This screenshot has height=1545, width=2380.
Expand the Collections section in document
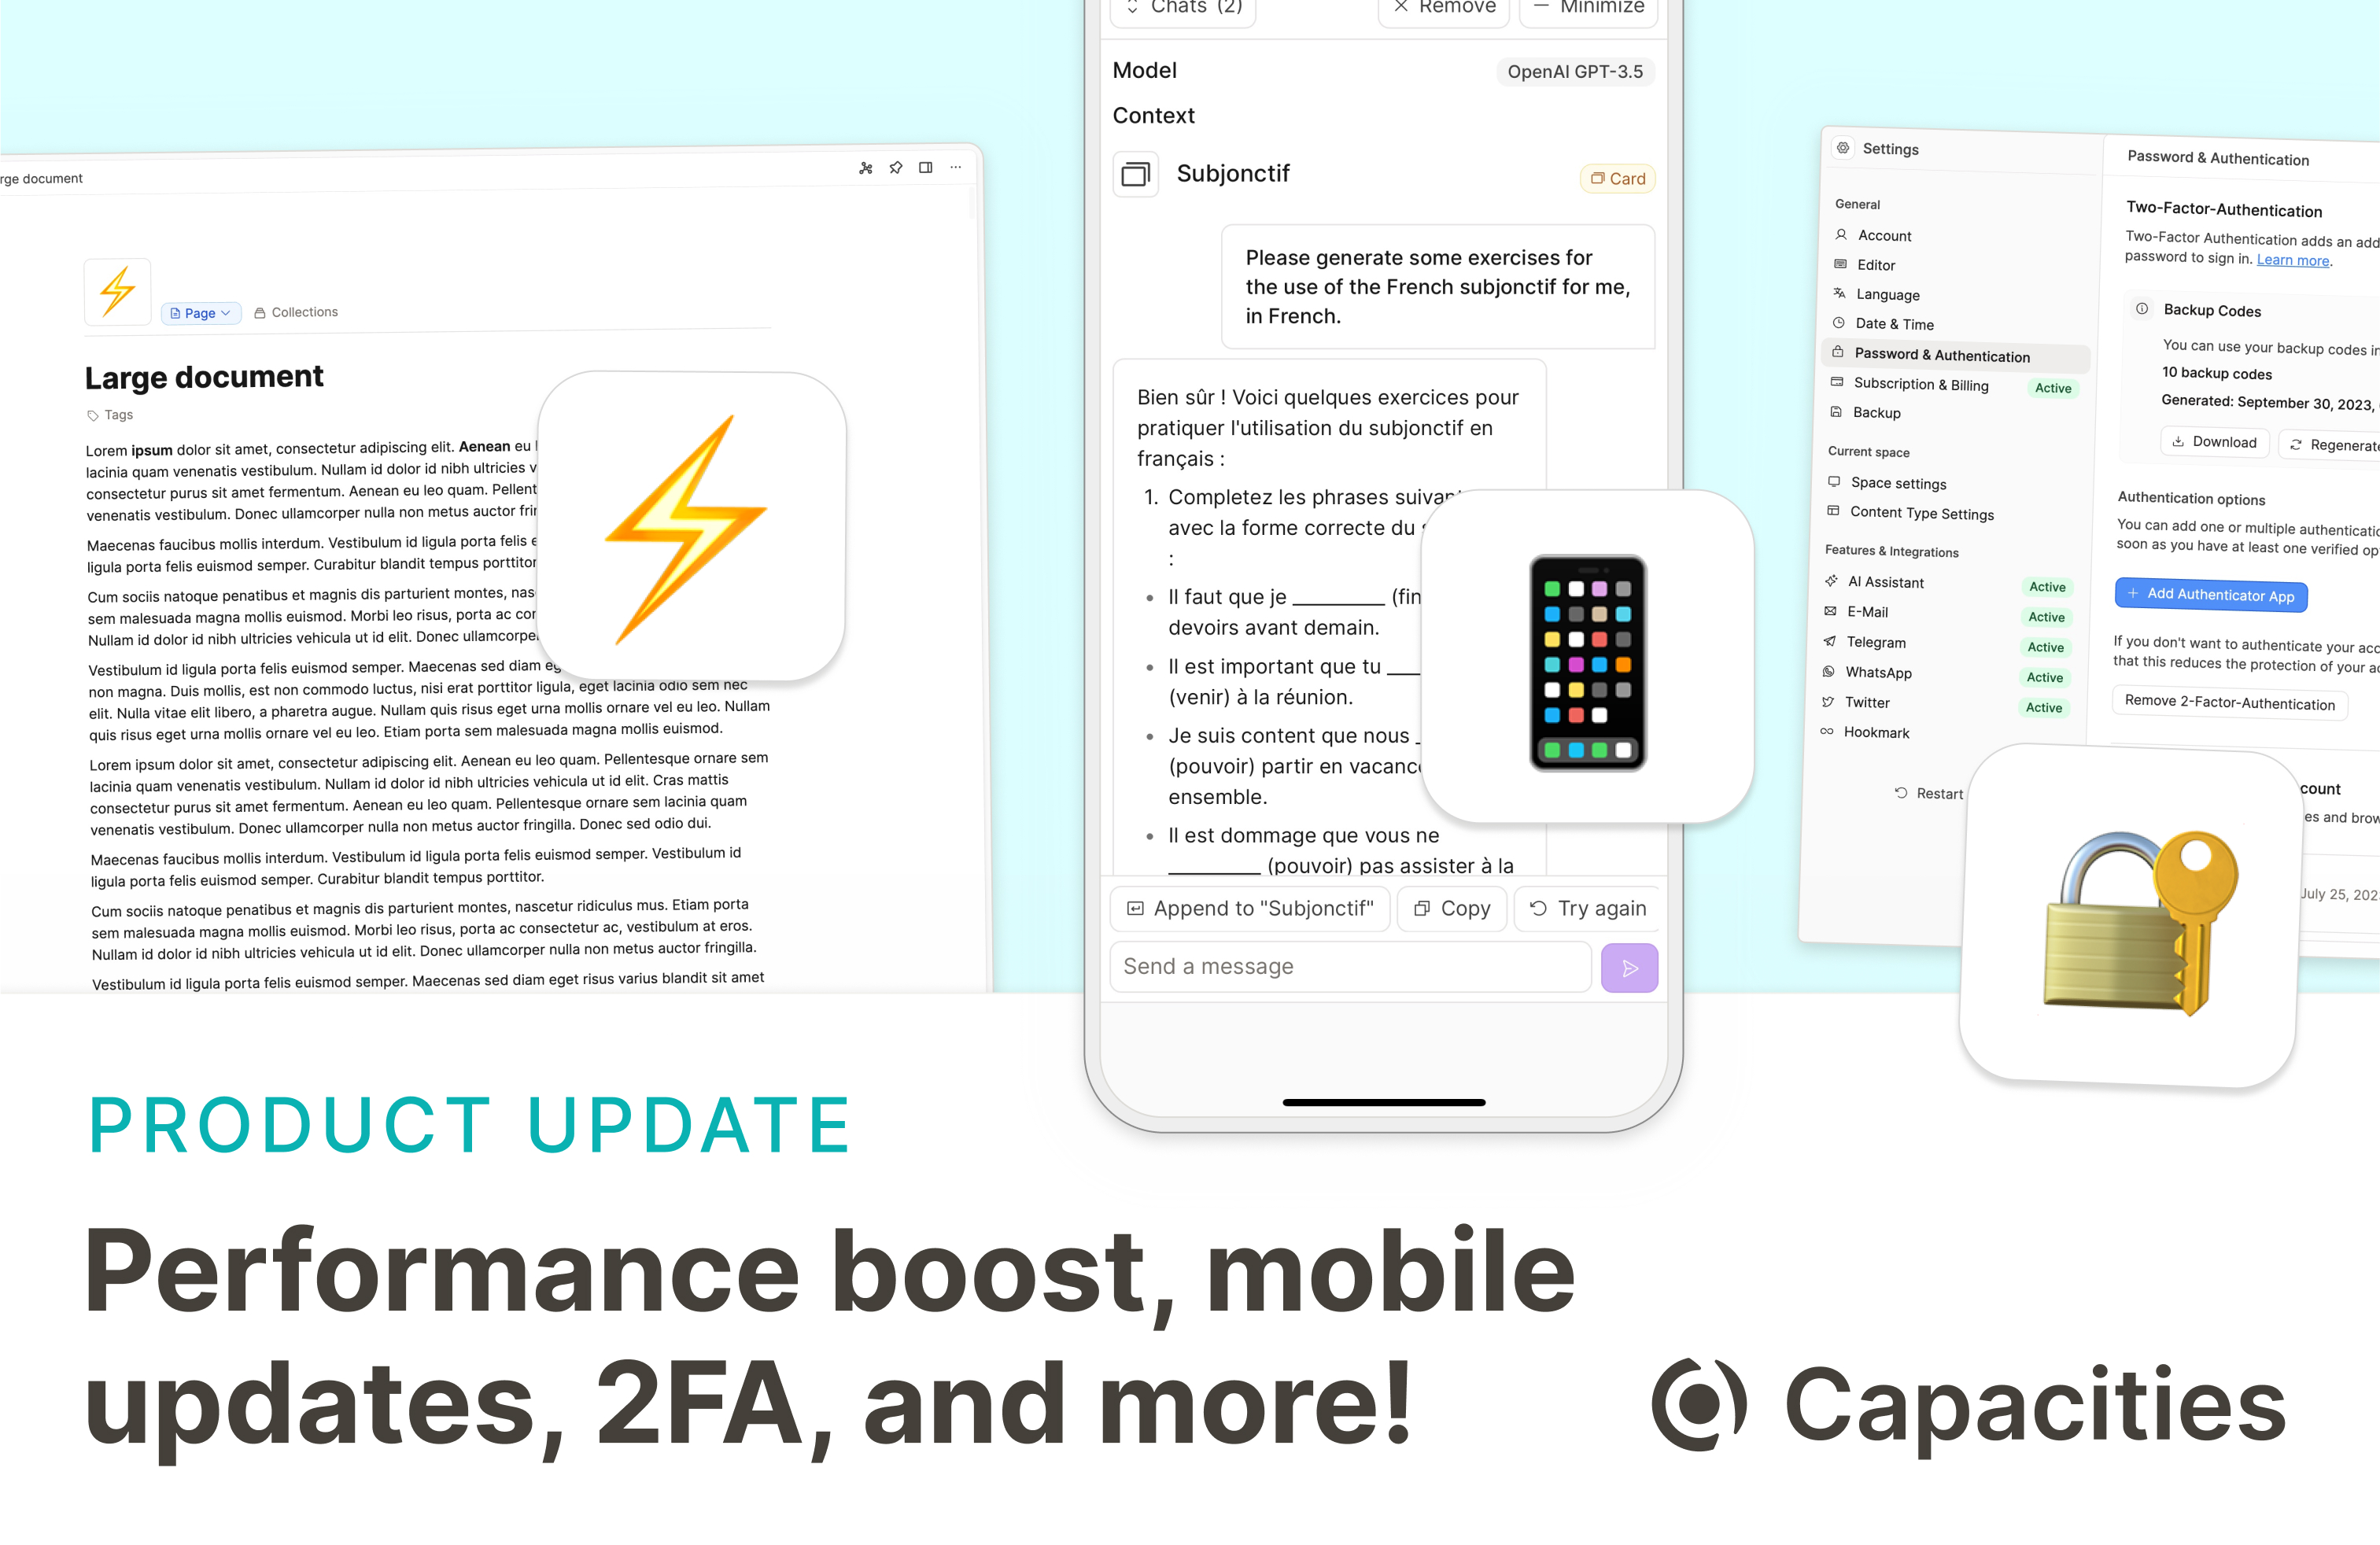tap(297, 312)
